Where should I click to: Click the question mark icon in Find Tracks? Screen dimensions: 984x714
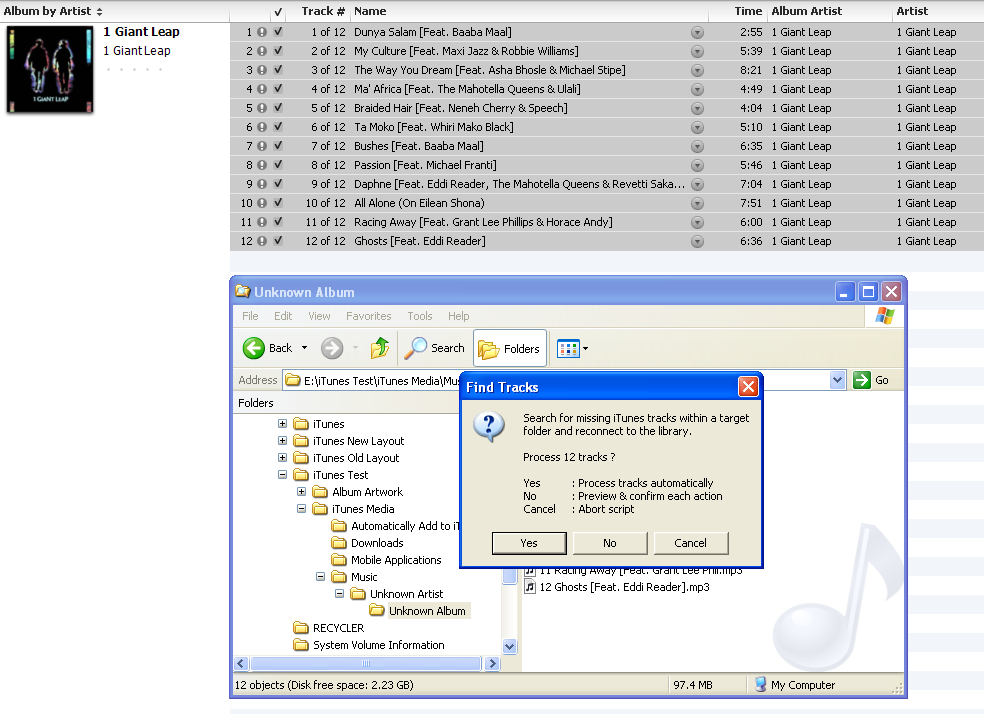[x=488, y=427]
